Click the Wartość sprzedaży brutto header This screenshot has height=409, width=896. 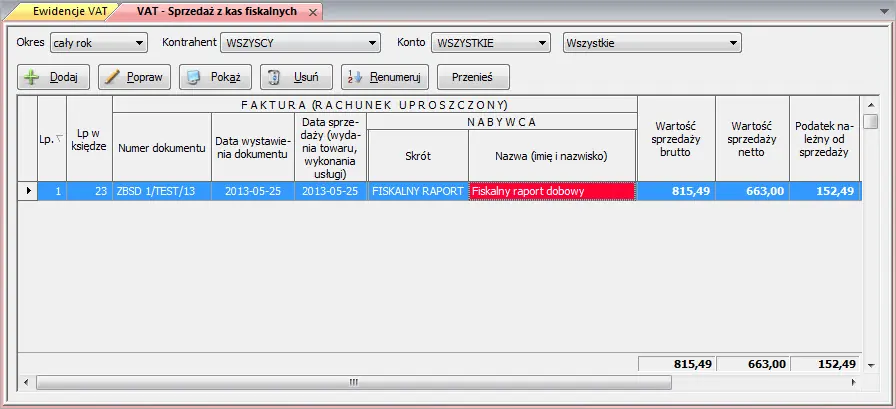[x=676, y=139]
